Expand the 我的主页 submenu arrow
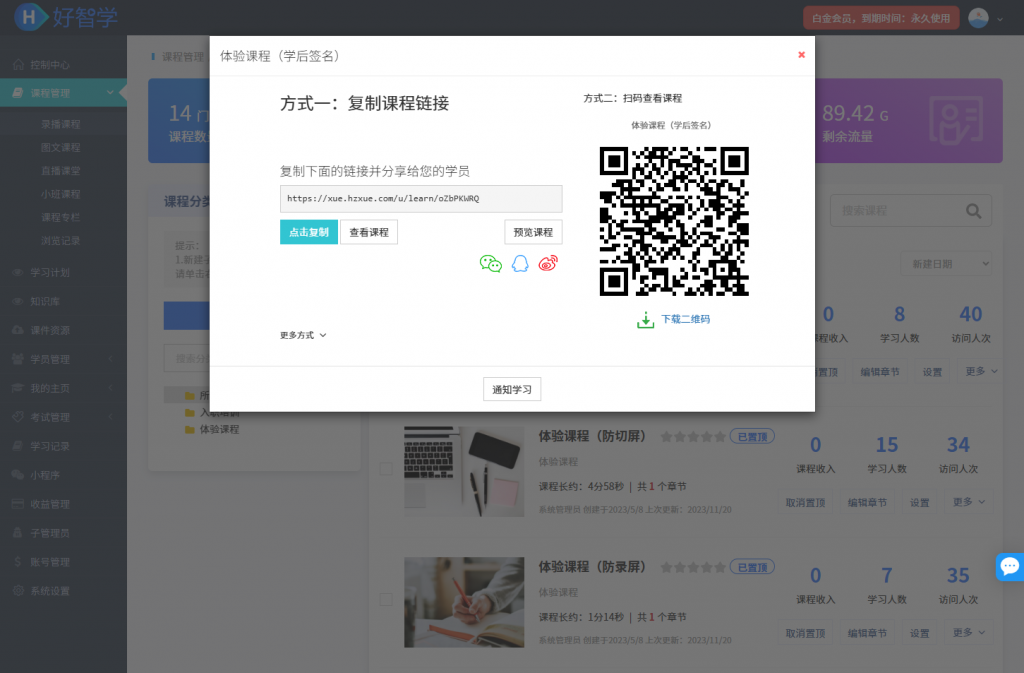Screen dimensions: 1024x673 coord(110,388)
